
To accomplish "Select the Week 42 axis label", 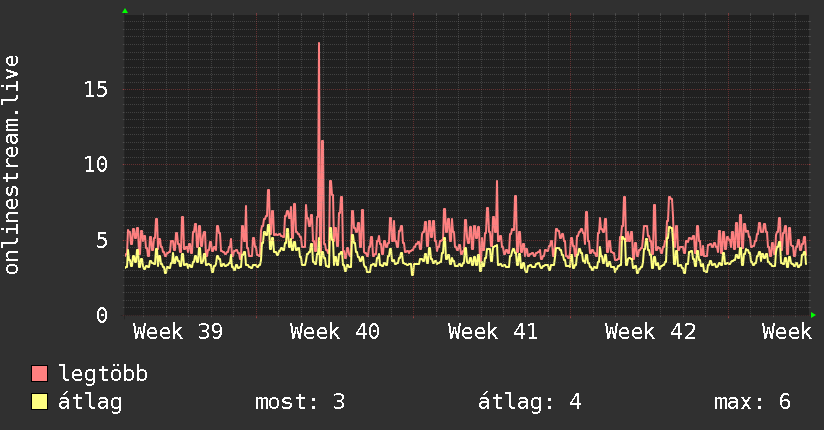I will 650,332.
